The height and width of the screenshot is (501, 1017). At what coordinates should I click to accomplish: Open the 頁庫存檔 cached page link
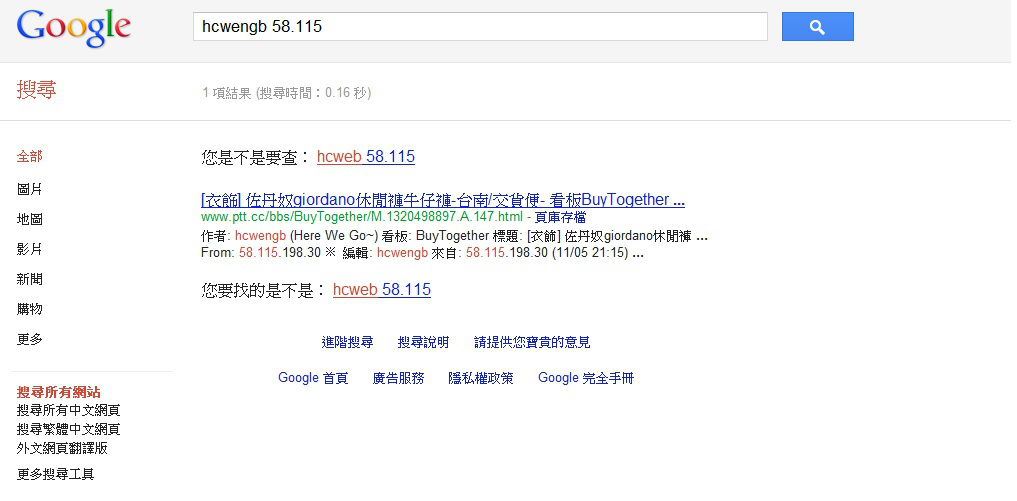(561, 217)
